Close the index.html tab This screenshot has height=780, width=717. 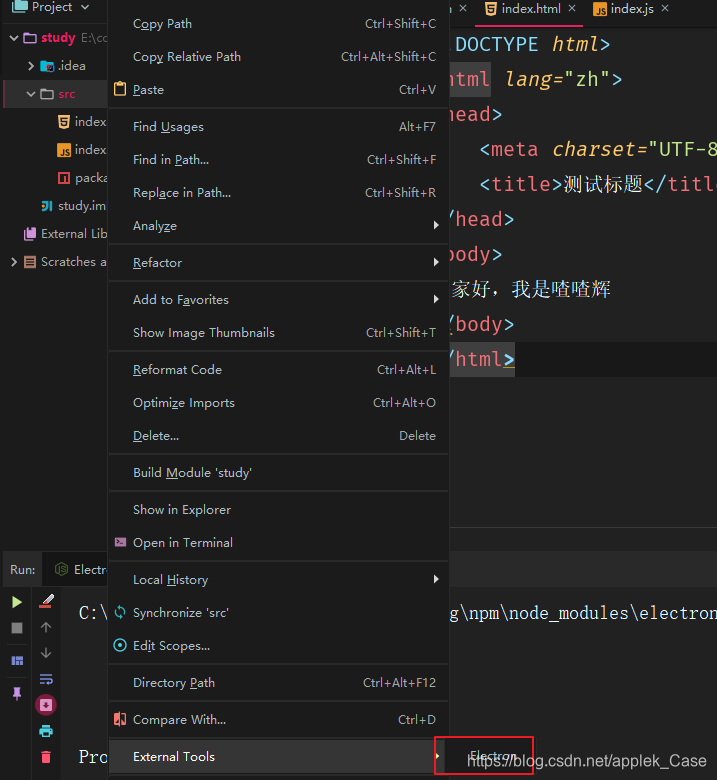(572, 8)
